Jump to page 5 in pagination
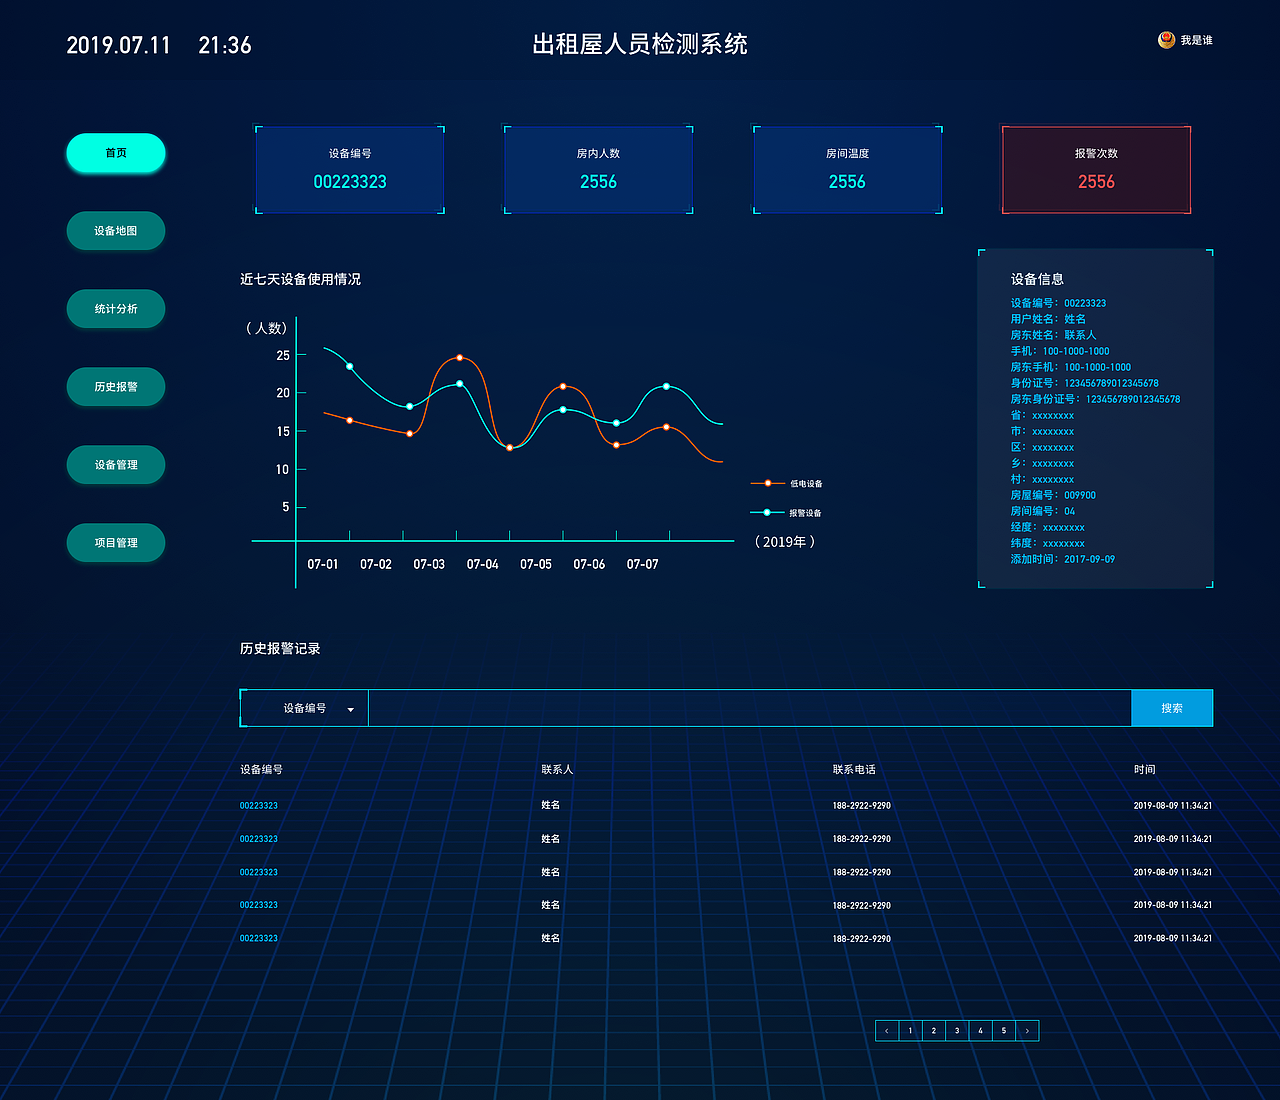The width and height of the screenshot is (1280, 1100). click(1004, 1031)
